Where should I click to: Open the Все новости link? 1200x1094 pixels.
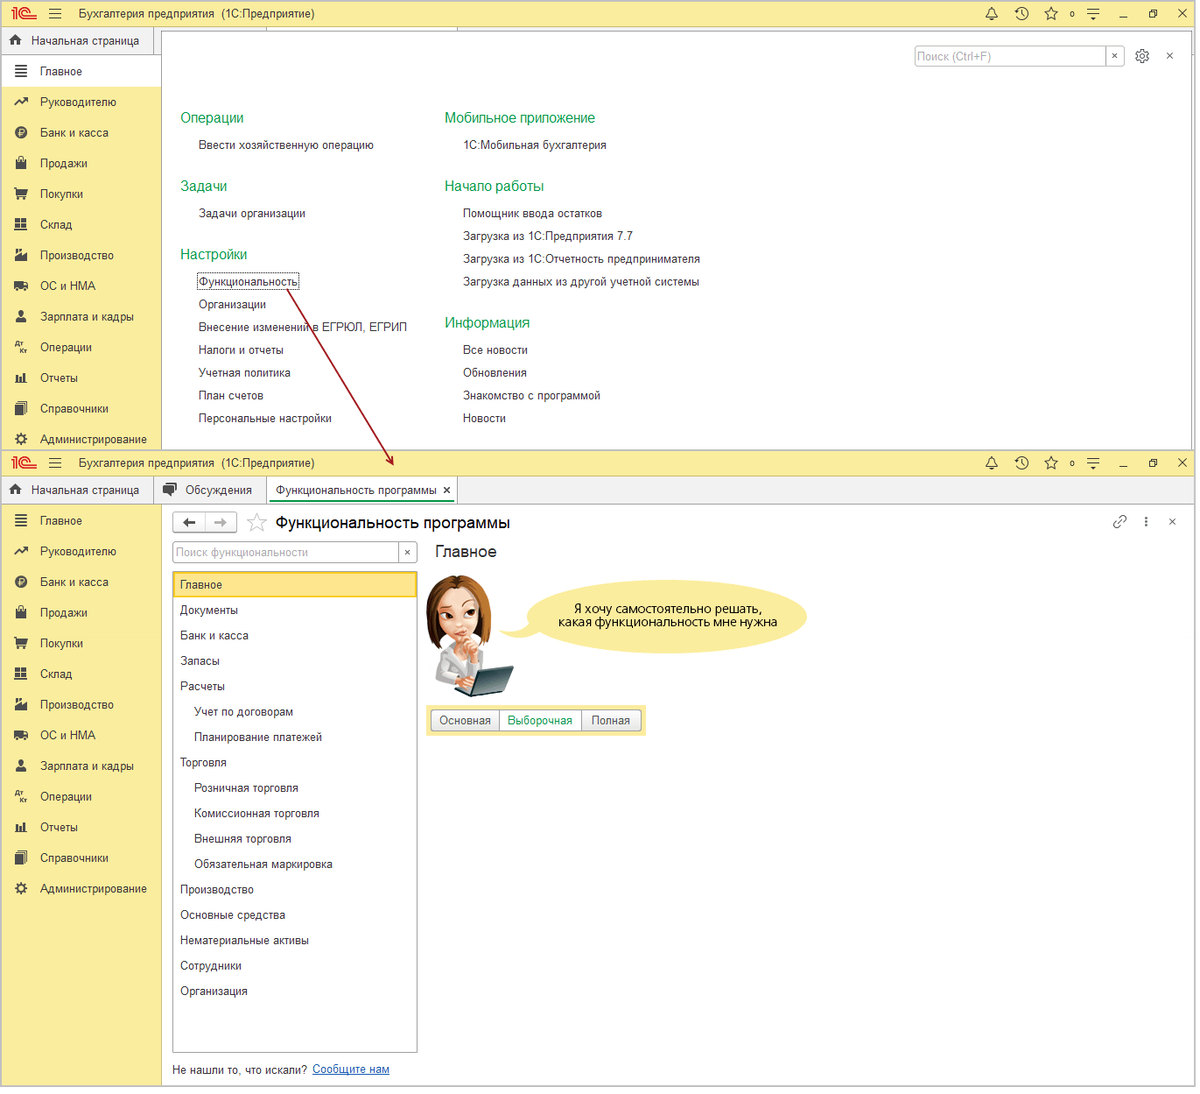(495, 350)
